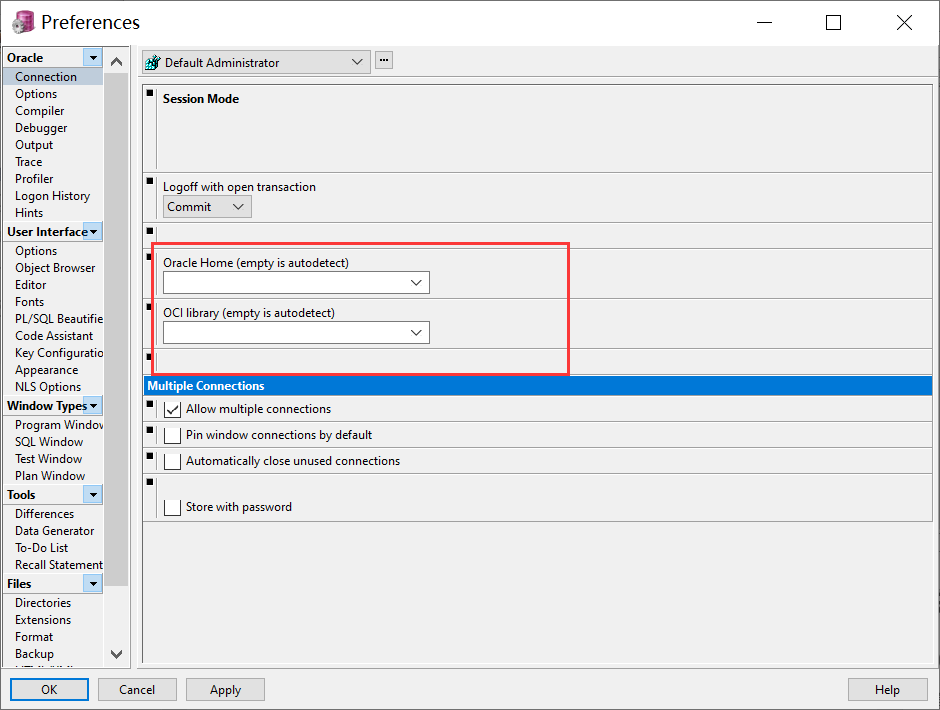Open the Plan Window preferences page
Viewport: 940px width, 710px height.
point(50,476)
